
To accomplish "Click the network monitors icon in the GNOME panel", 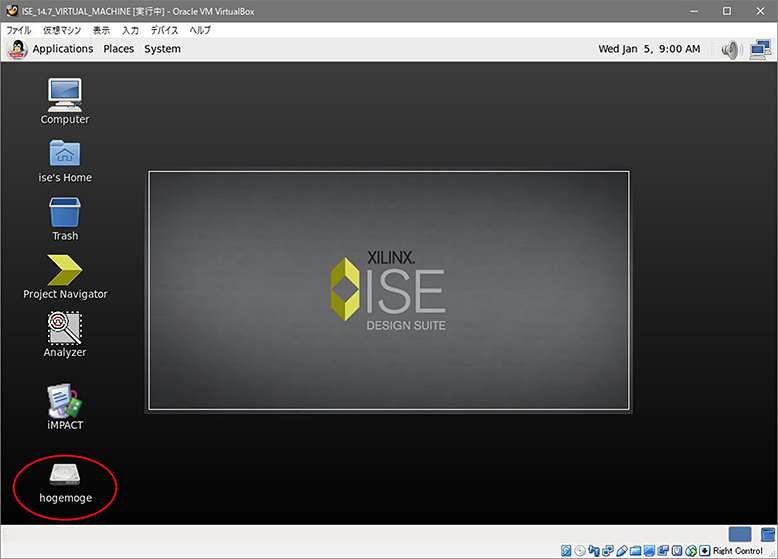I will [760, 50].
